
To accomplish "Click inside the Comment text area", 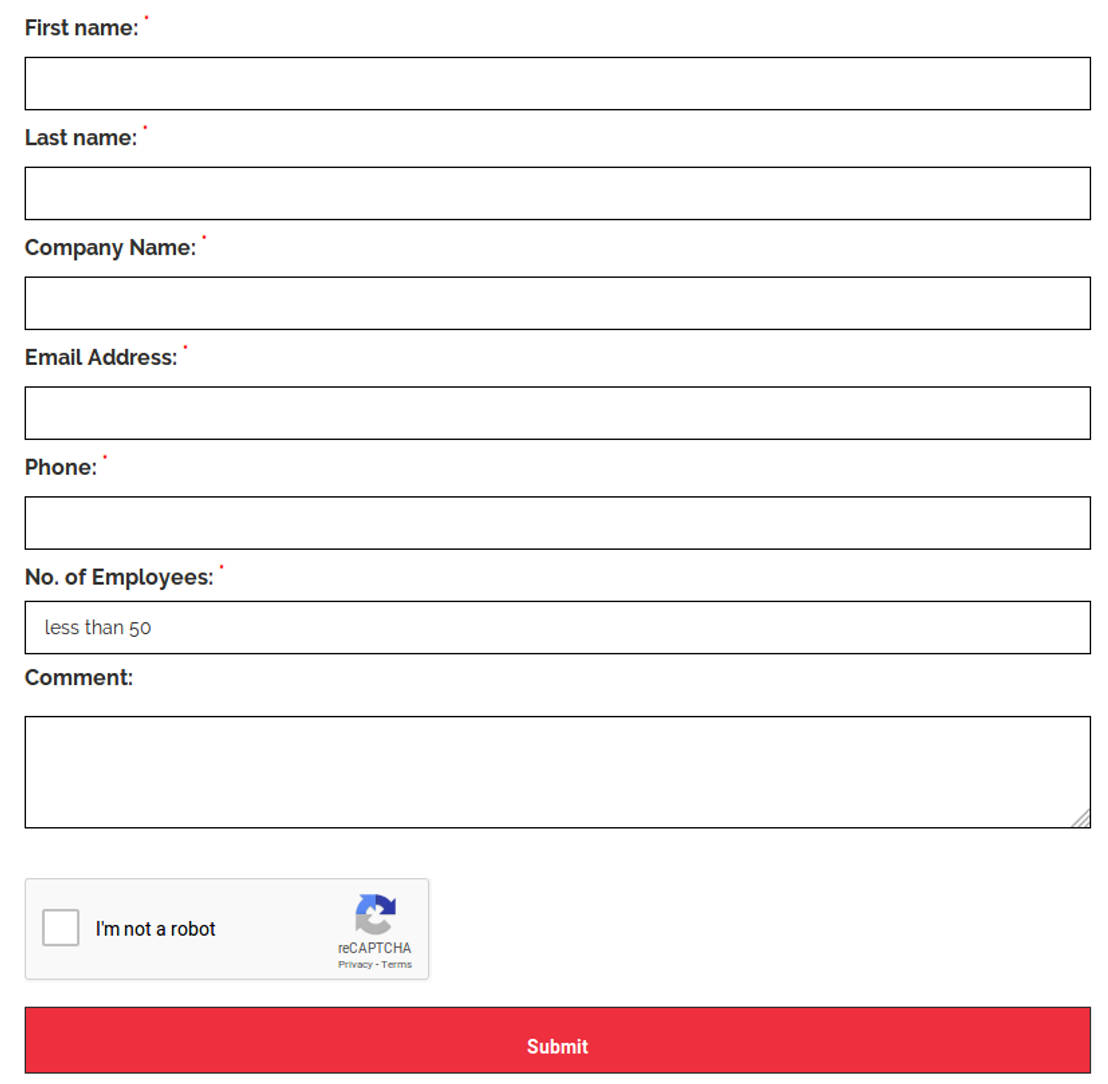I will click(557, 771).
